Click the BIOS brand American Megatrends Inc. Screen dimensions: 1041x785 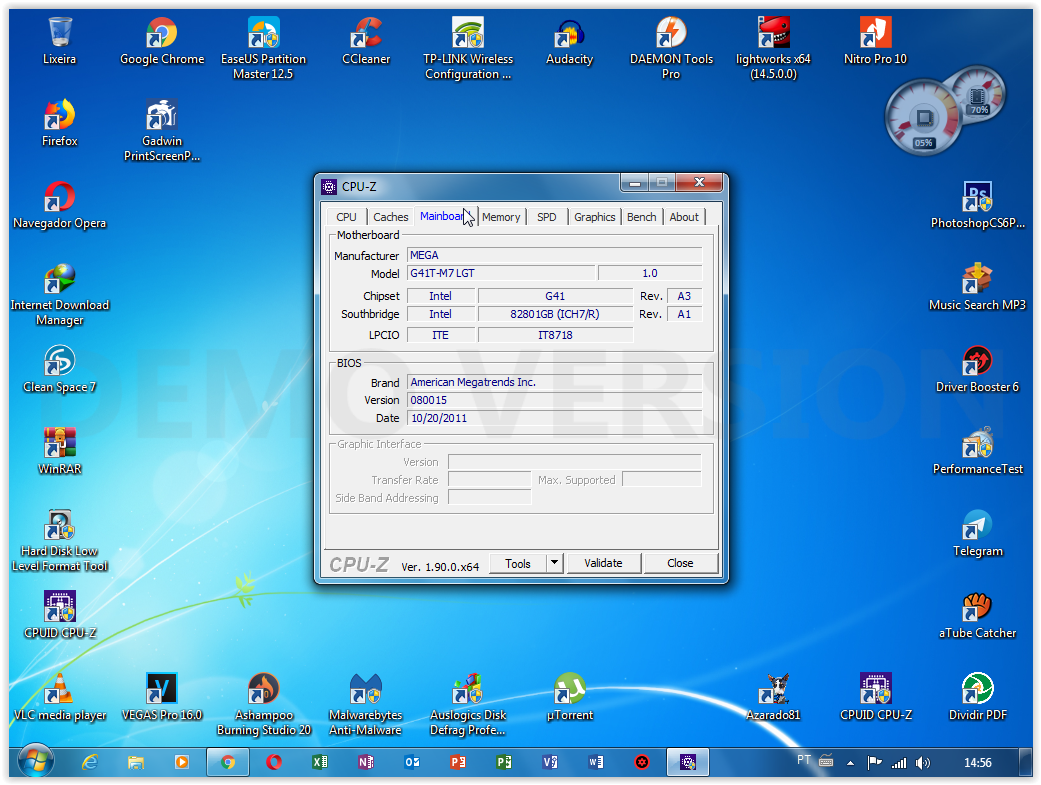click(554, 382)
